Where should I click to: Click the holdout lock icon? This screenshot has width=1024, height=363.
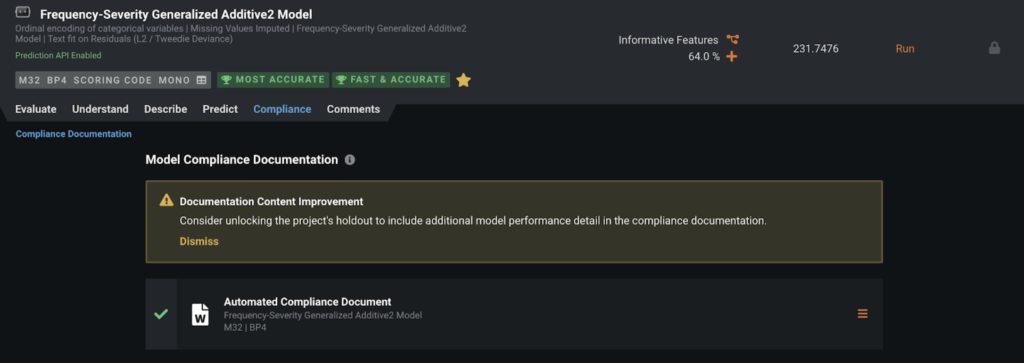(994, 48)
